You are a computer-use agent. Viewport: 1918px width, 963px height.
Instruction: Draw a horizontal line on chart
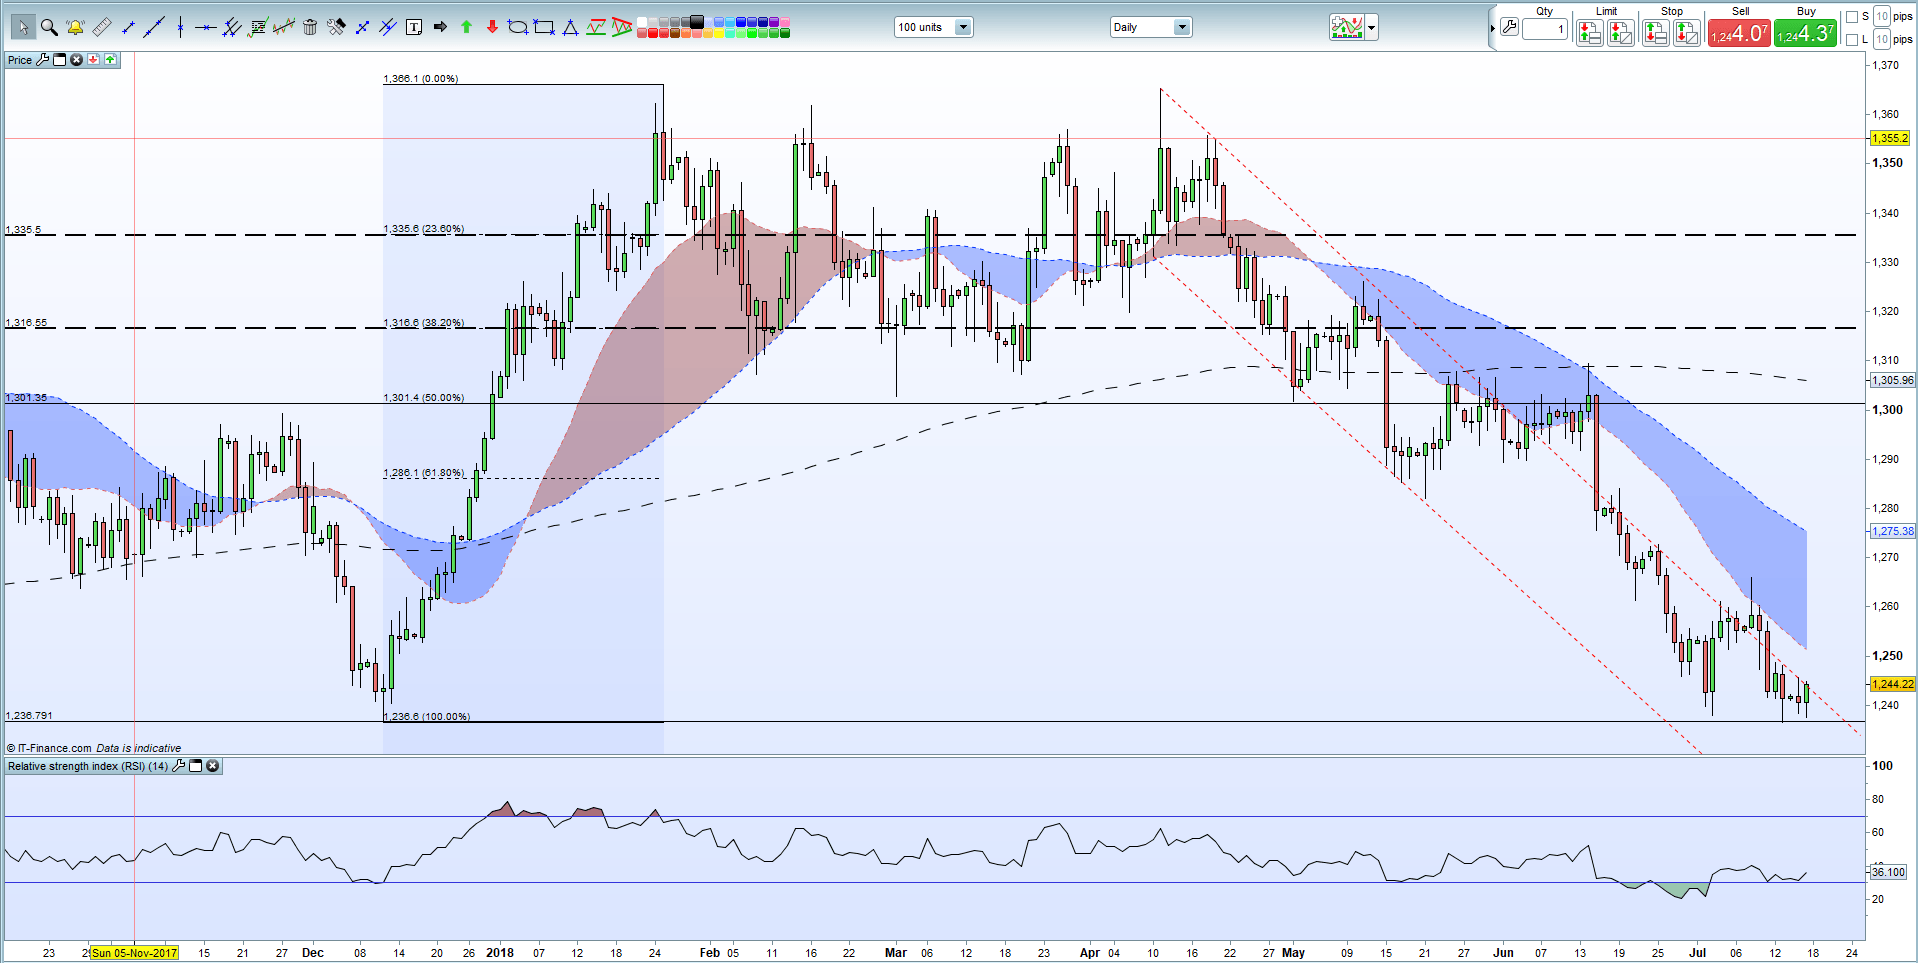(x=206, y=27)
